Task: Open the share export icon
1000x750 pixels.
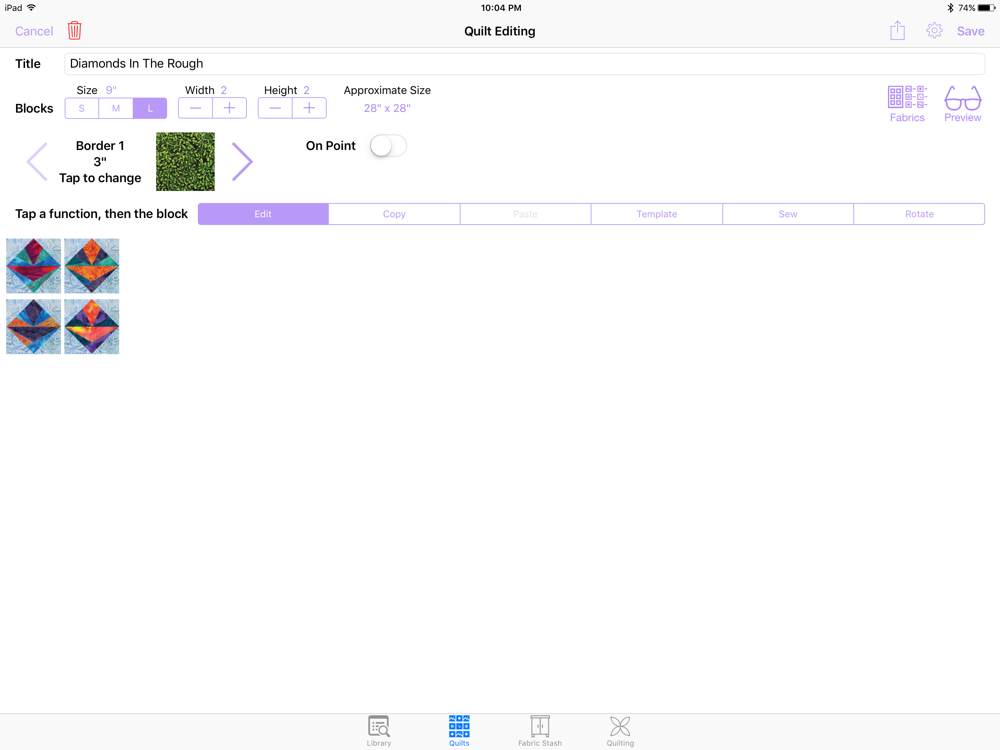Action: 897,31
